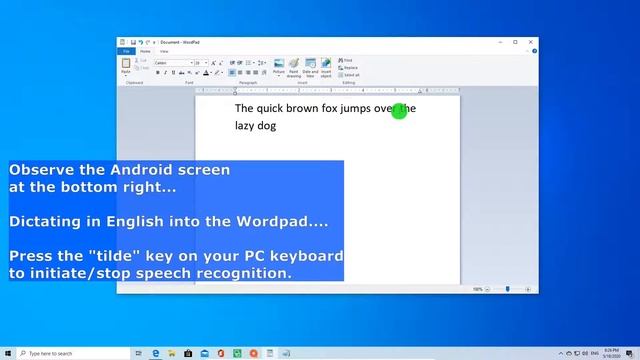Click Copy in the Clipboard group
The height and width of the screenshot is (360, 640).
click(142, 68)
